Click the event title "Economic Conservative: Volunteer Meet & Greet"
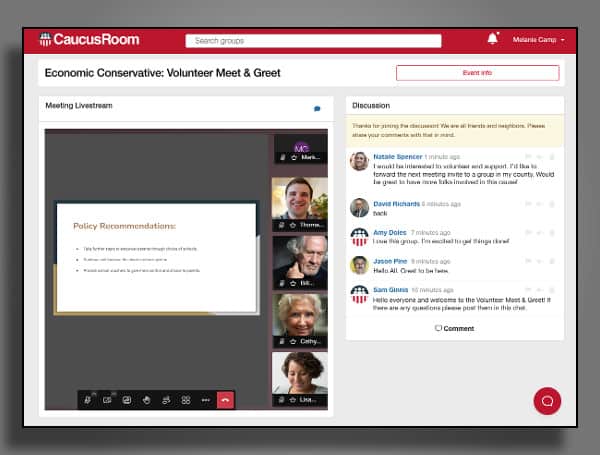Screen dimensions: 600x455 pos(163,73)
